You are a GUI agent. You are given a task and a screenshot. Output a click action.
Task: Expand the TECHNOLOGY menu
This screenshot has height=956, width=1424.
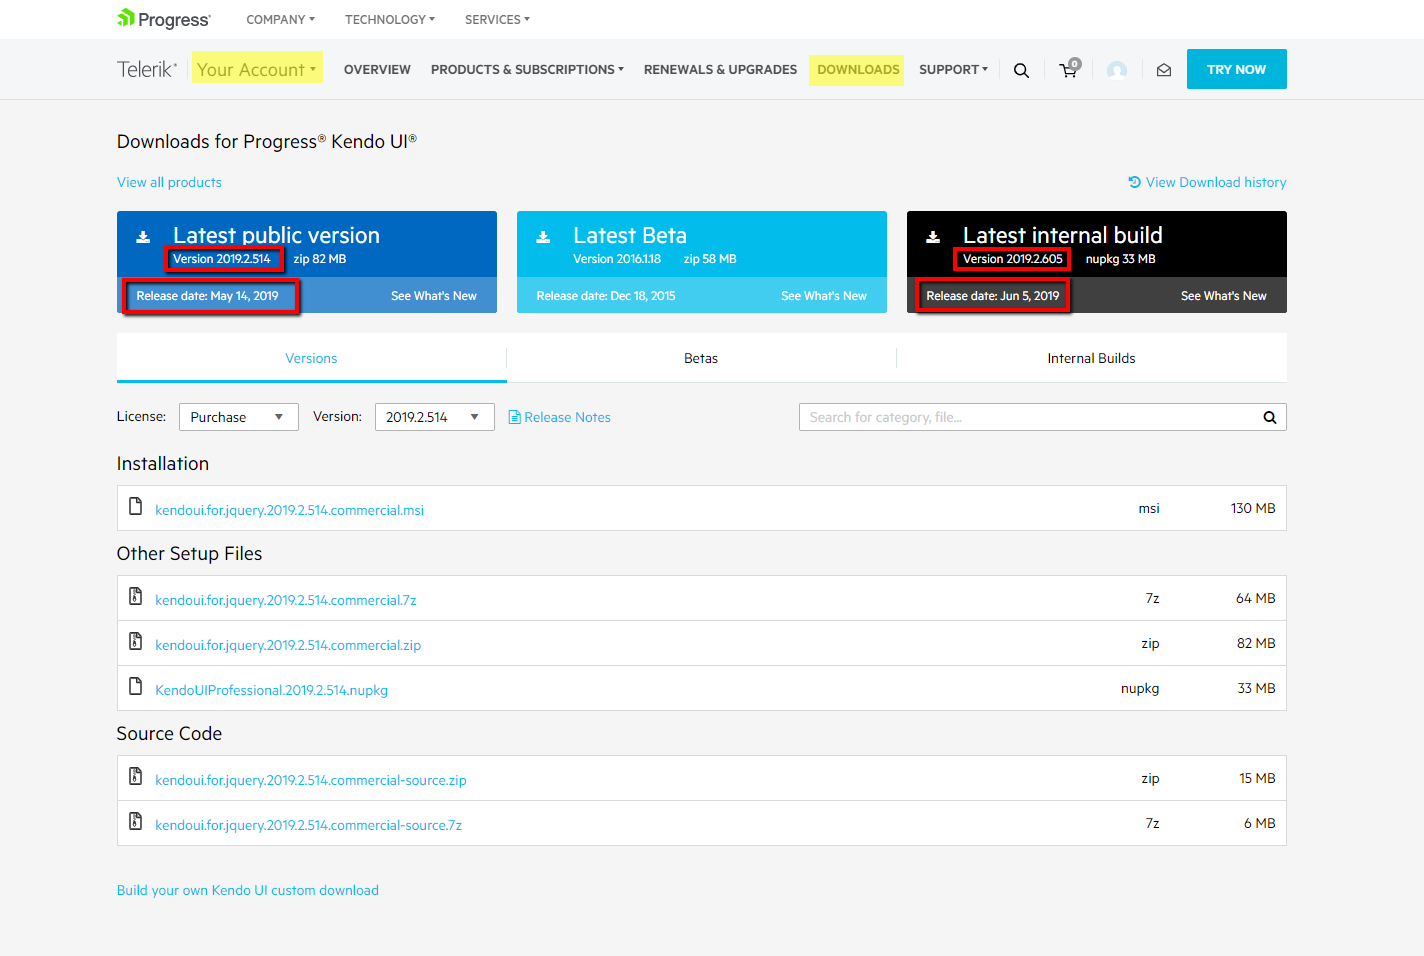click(x=388, y=19)
